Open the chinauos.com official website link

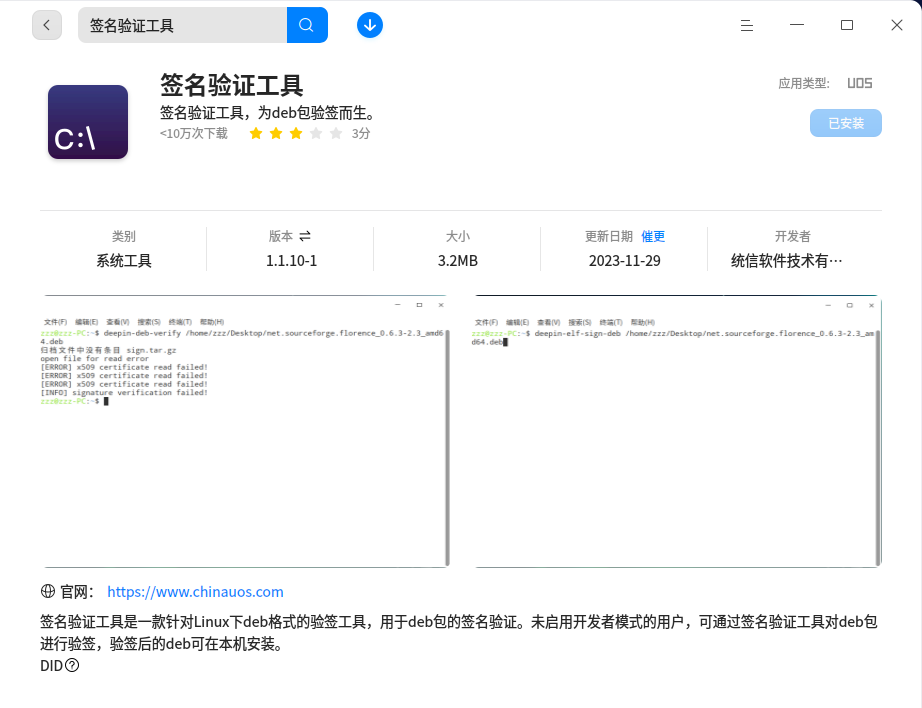click(194, 591)
